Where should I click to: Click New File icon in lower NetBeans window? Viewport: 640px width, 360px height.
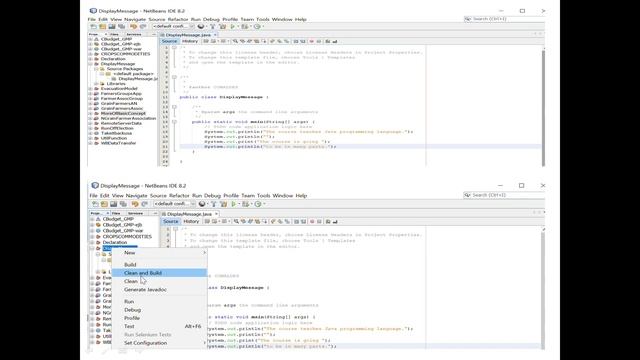(95, 204)
